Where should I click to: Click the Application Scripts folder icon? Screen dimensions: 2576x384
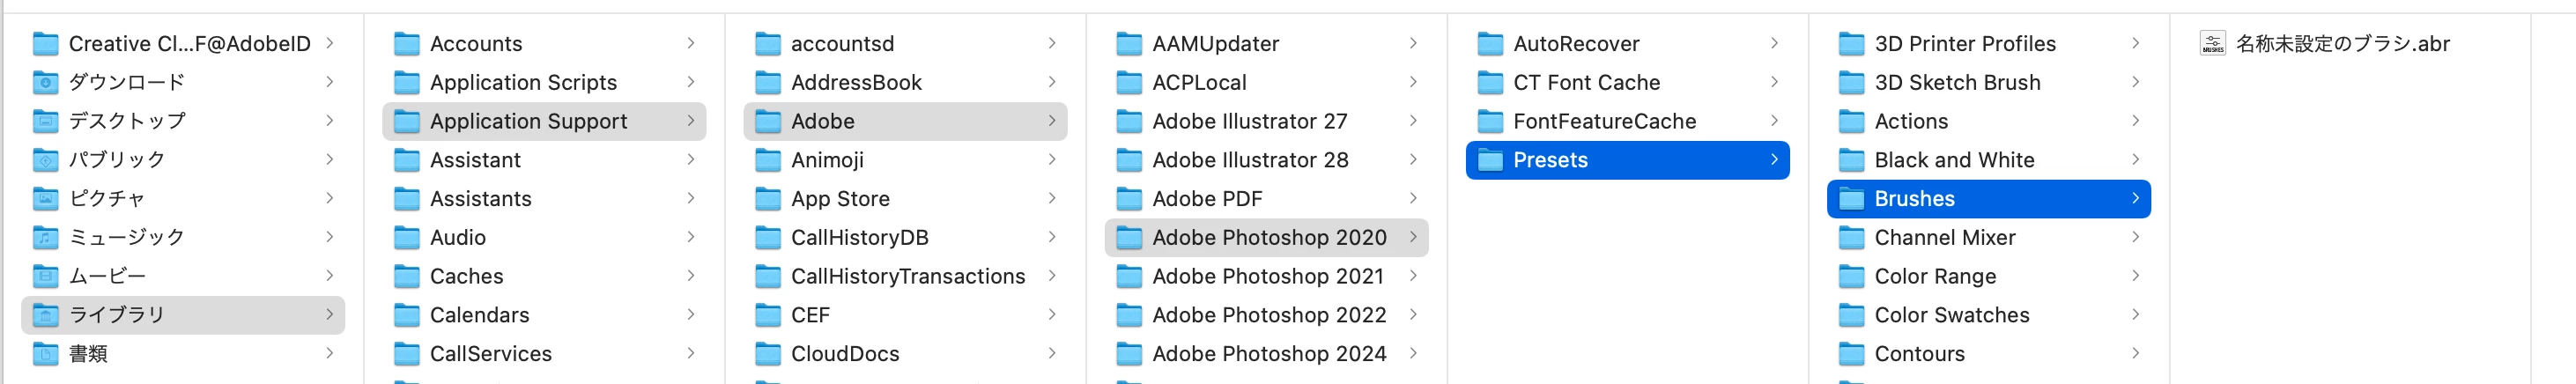(407, 82)
